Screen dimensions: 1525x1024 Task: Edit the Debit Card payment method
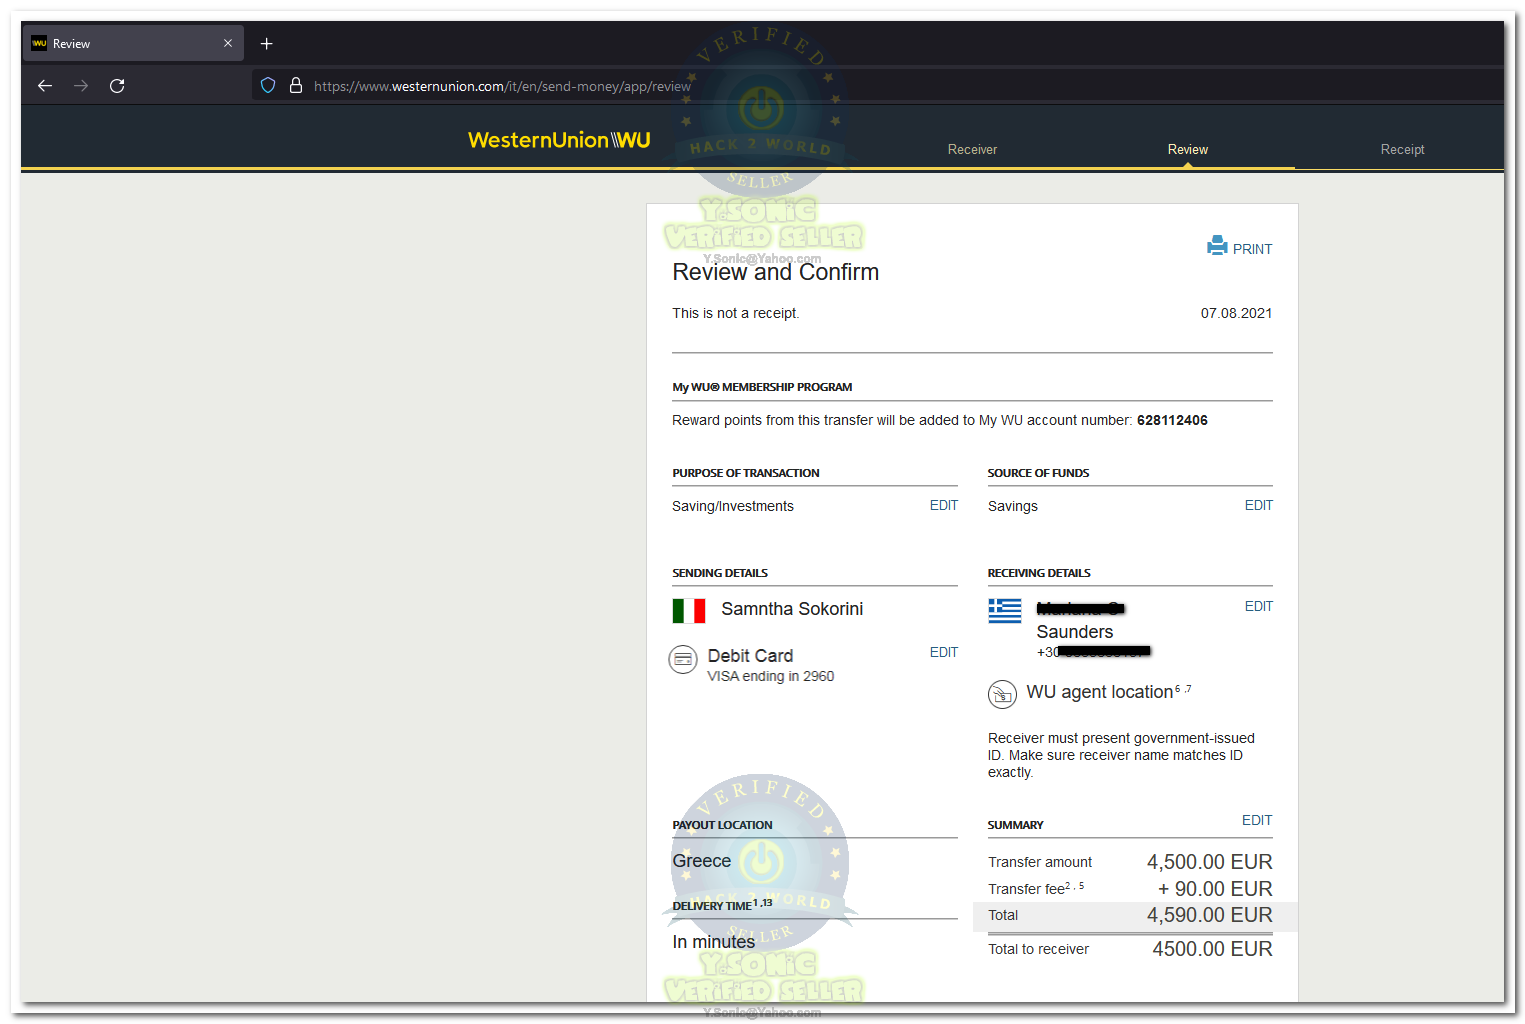point(944,653)
